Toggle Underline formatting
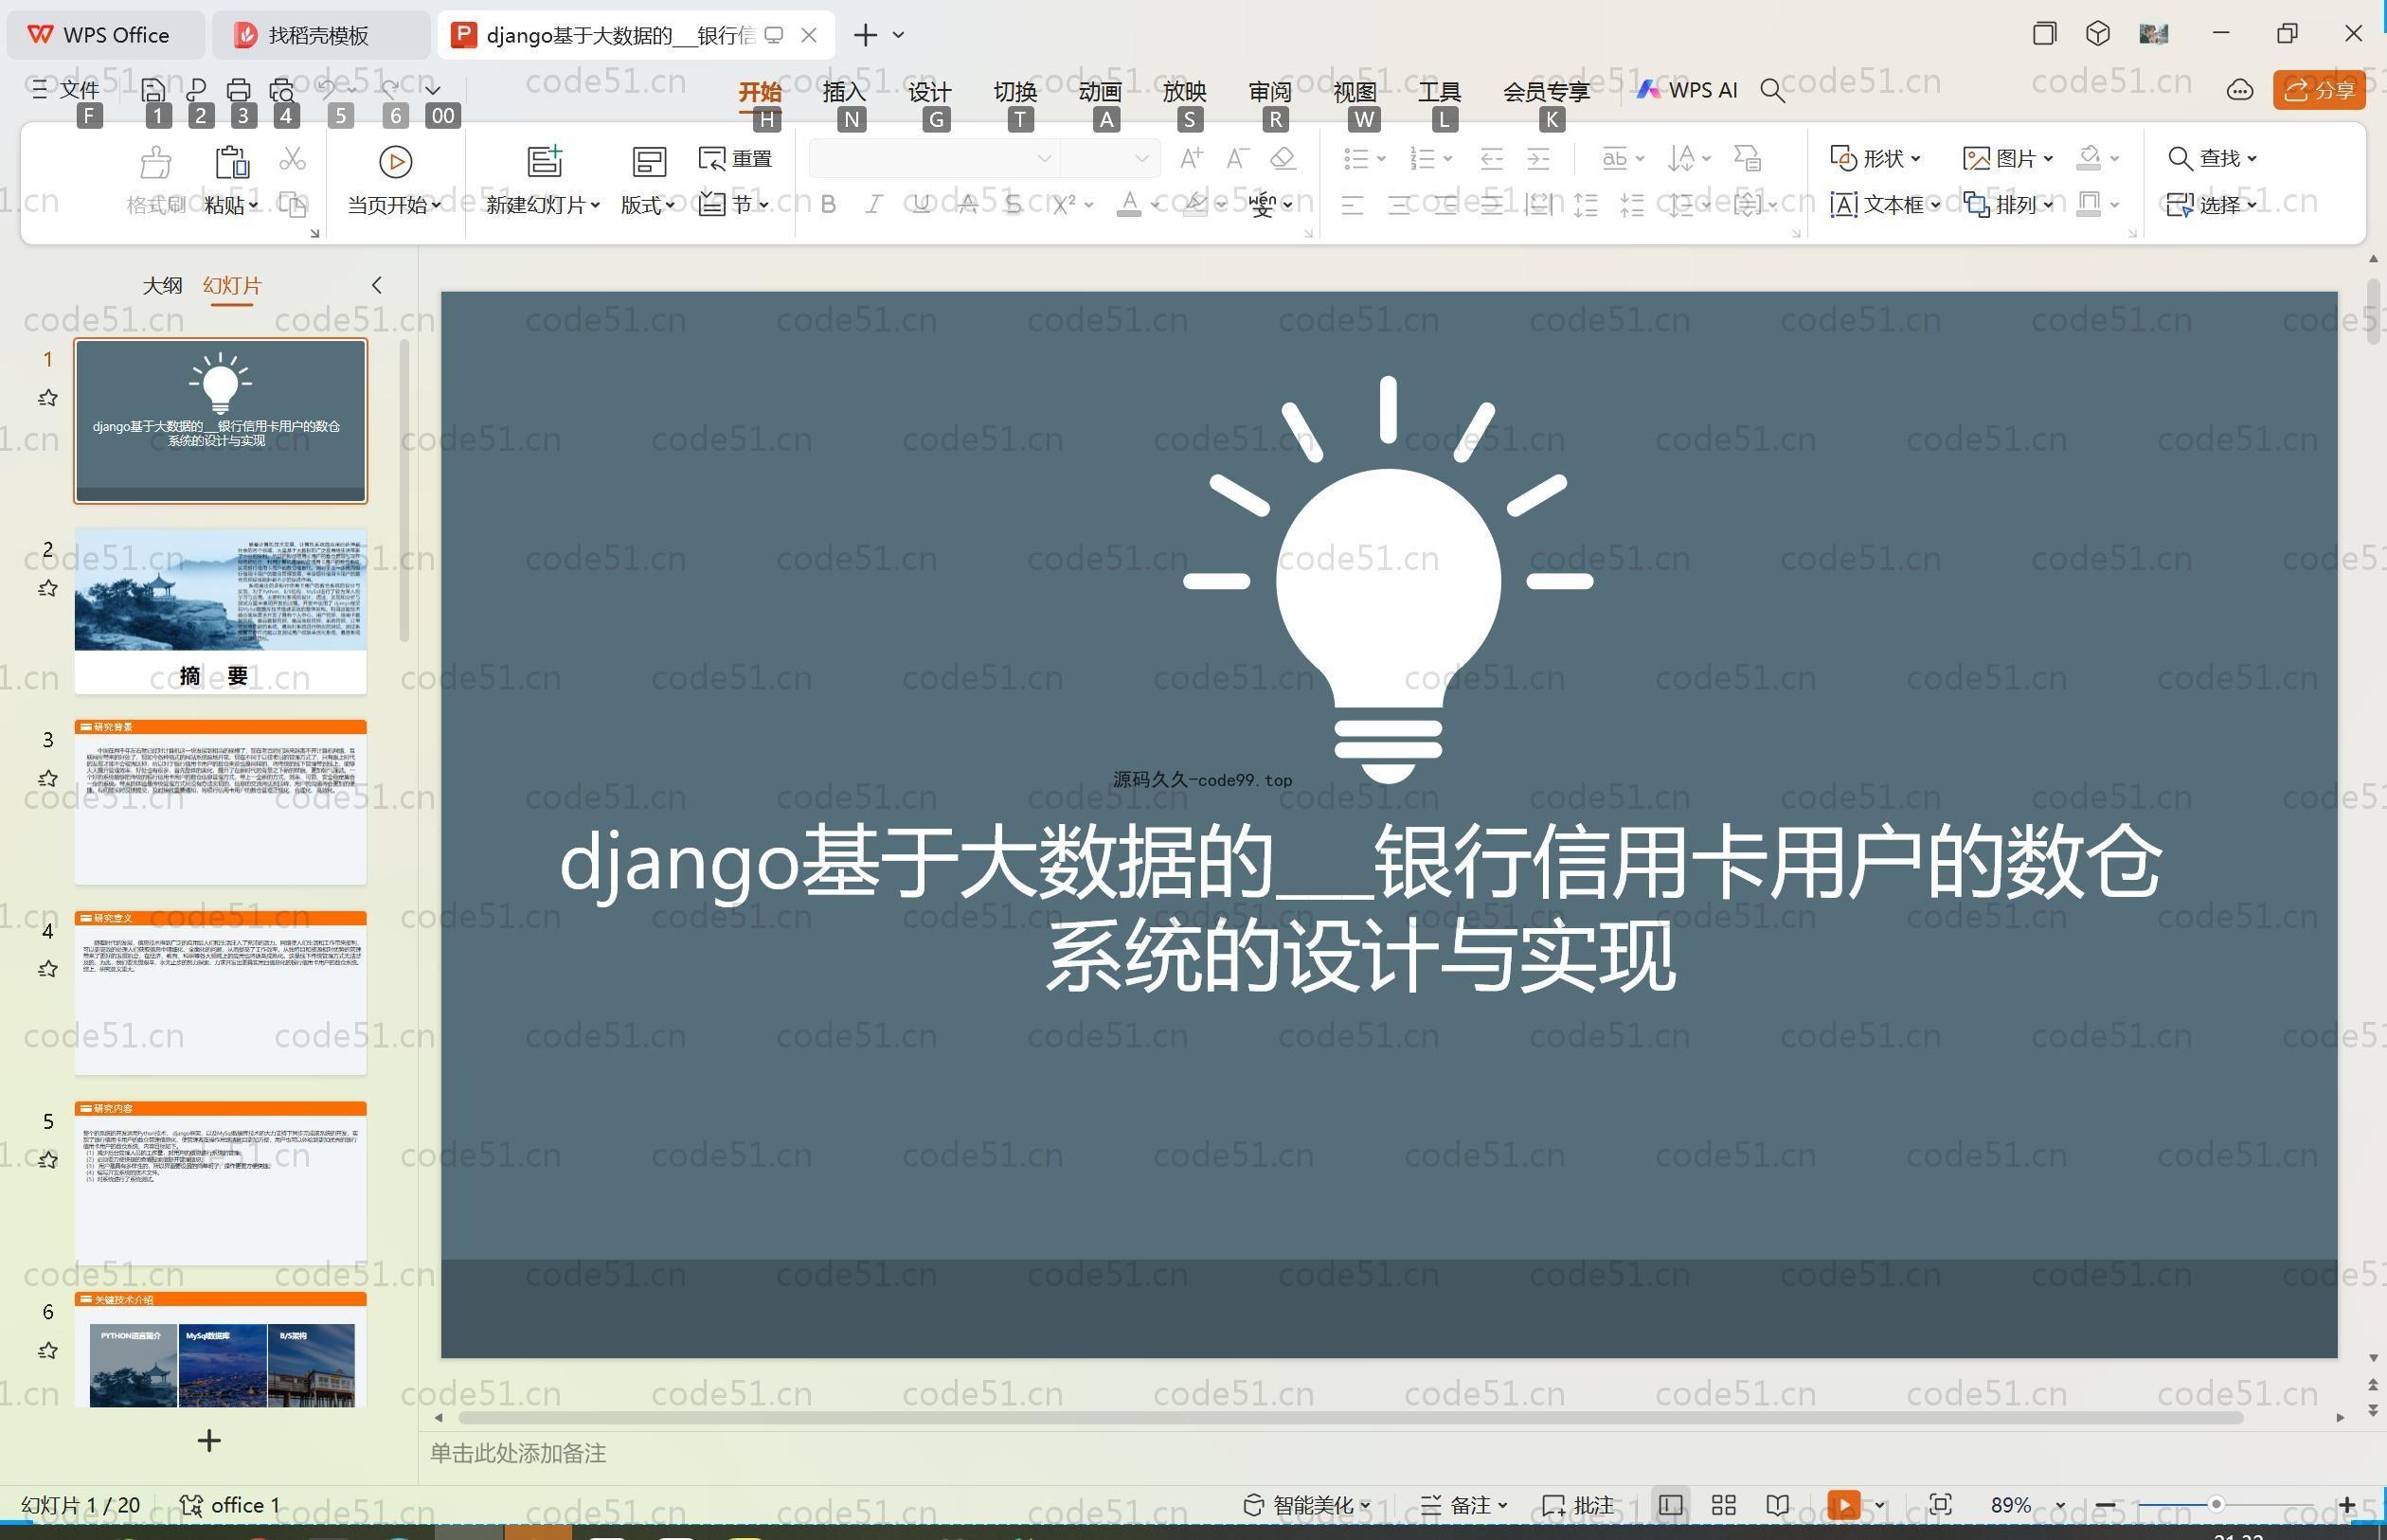 tap(921, 205)
